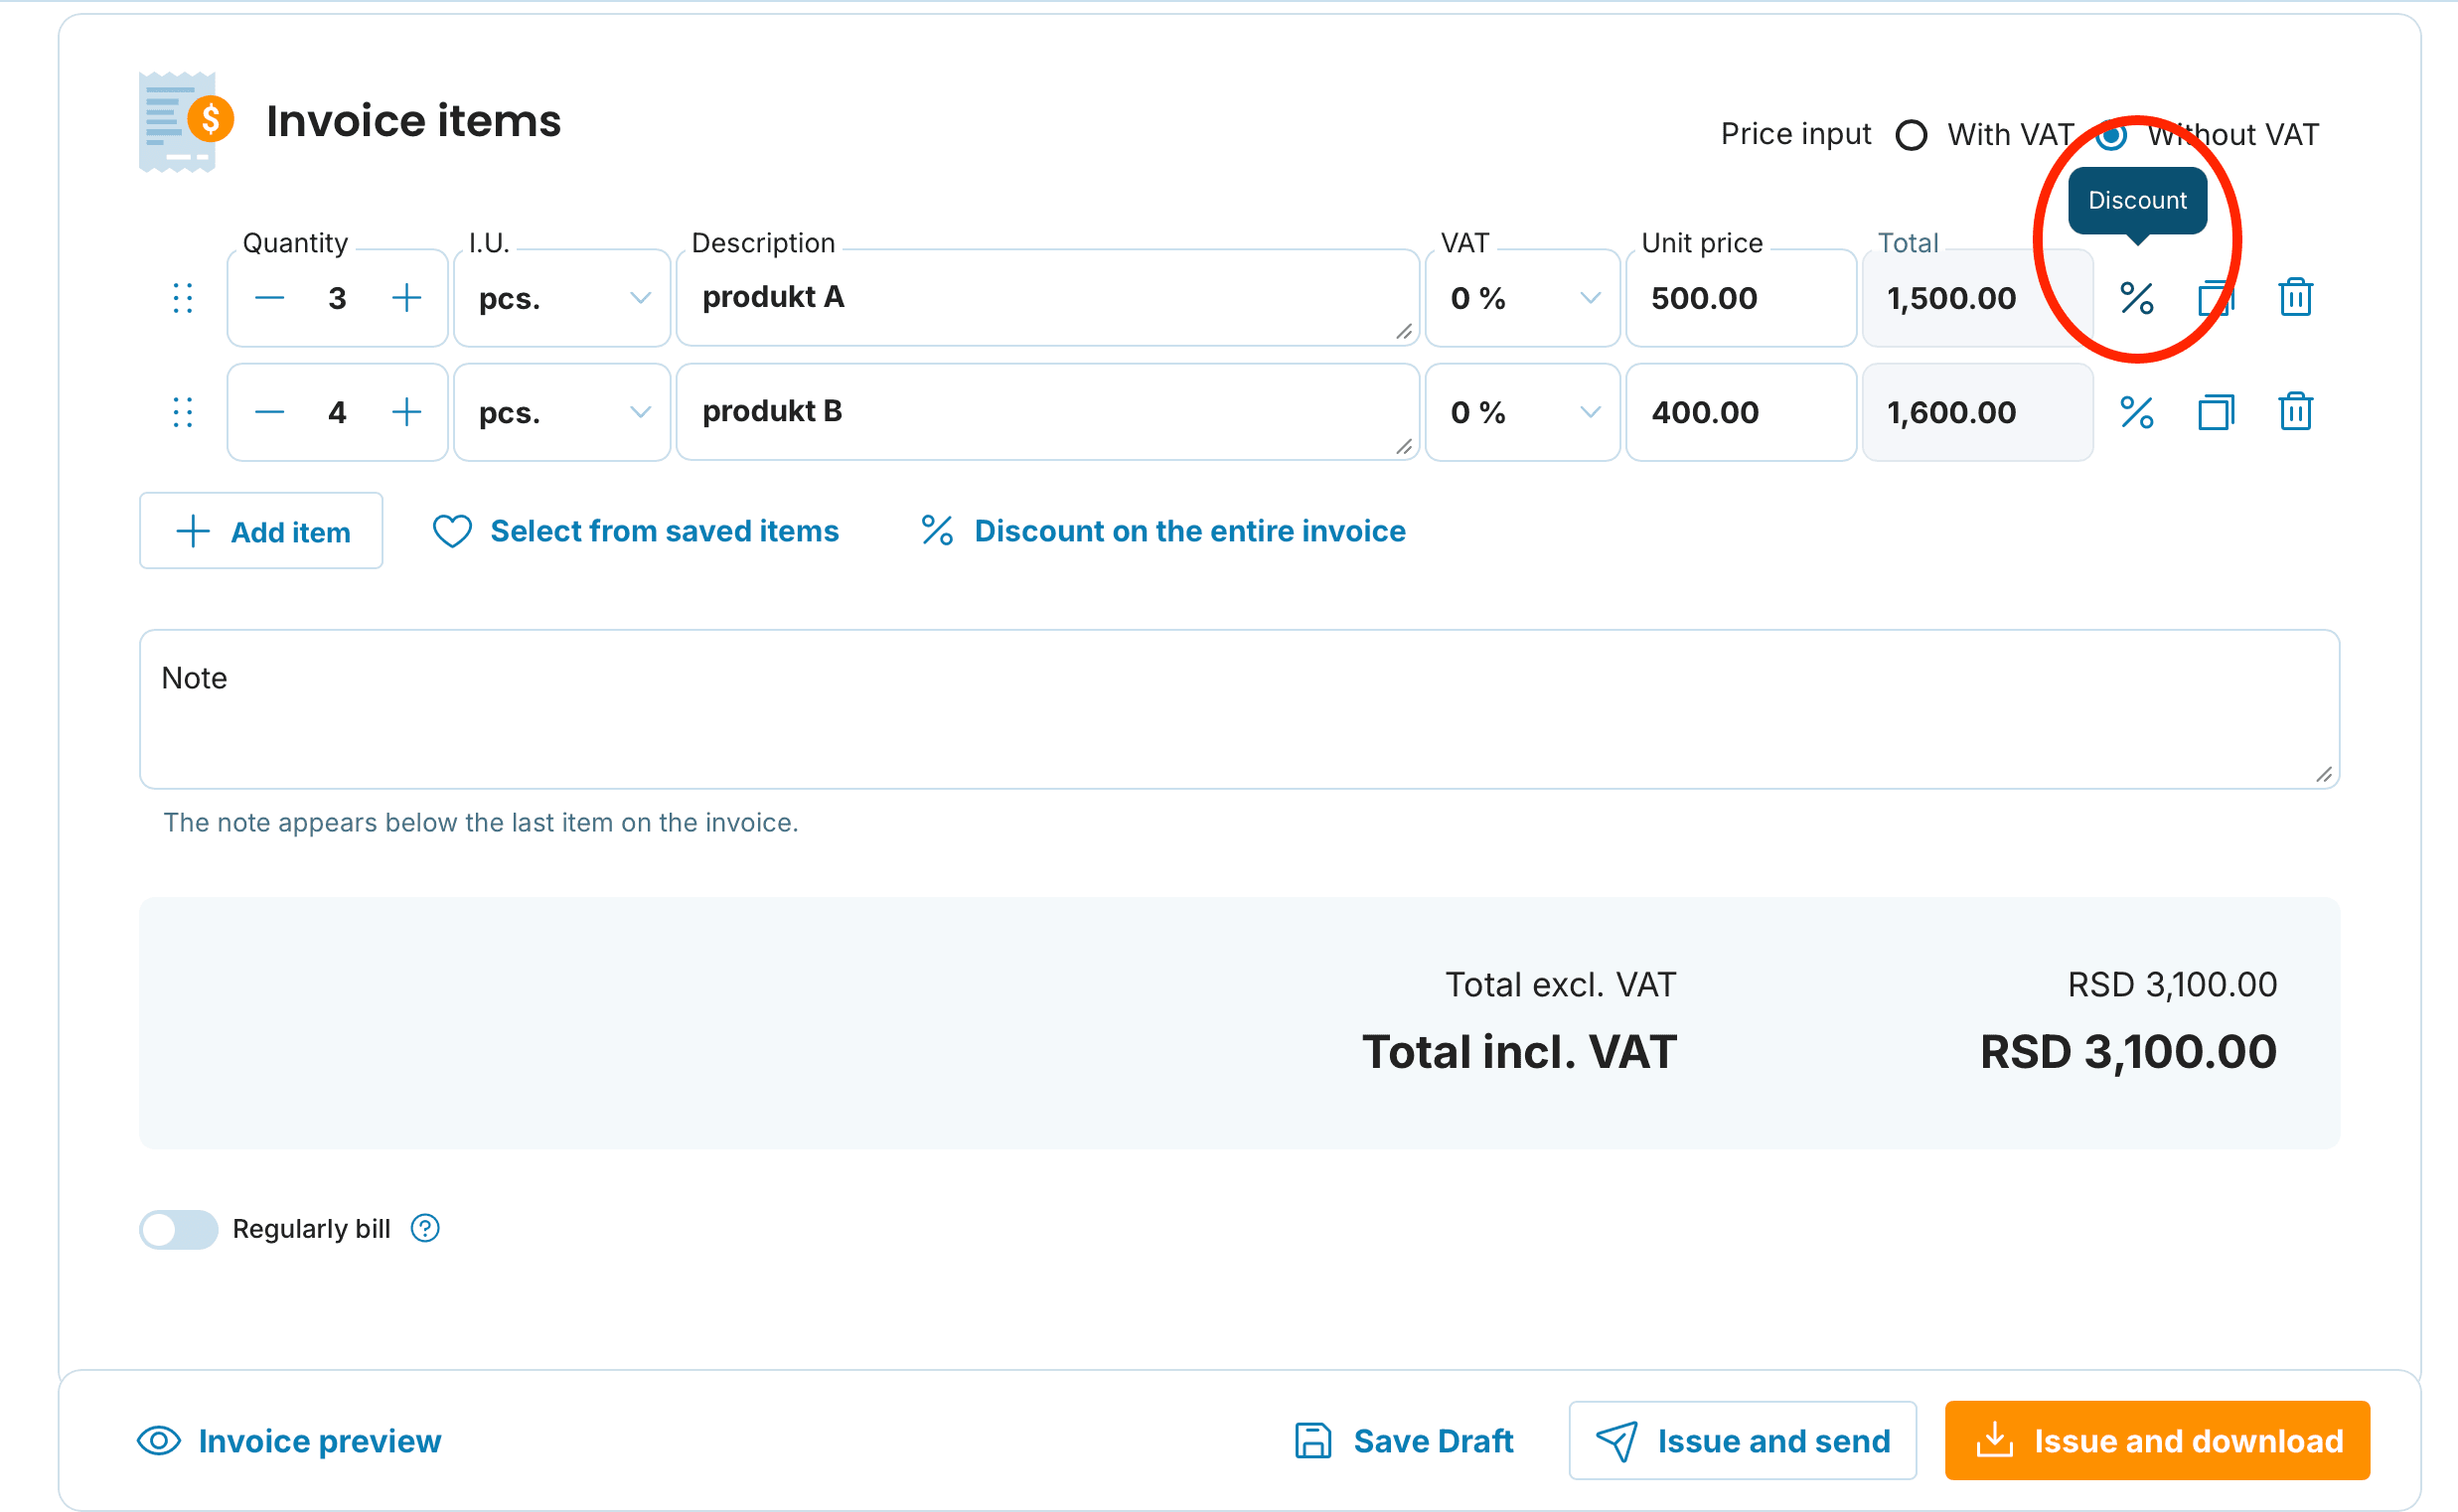Open Regularly bill help icon

pyautogui.click(x=425, y=1228)
